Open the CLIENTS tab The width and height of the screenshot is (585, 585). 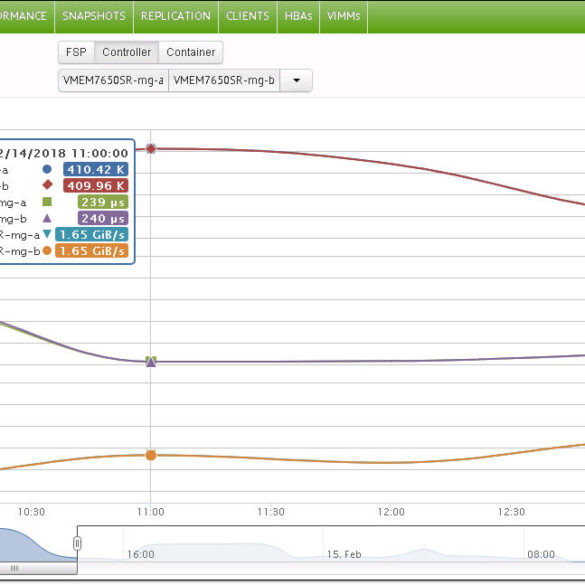point(248,16)
